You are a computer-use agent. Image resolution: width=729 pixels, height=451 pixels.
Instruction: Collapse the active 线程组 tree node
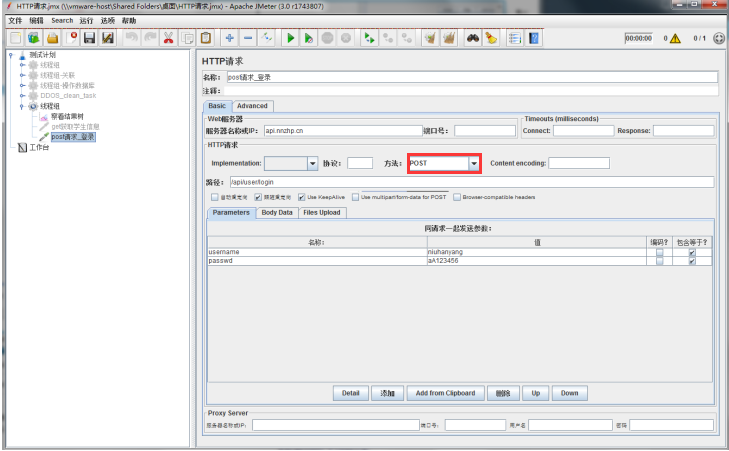(22, 106)
